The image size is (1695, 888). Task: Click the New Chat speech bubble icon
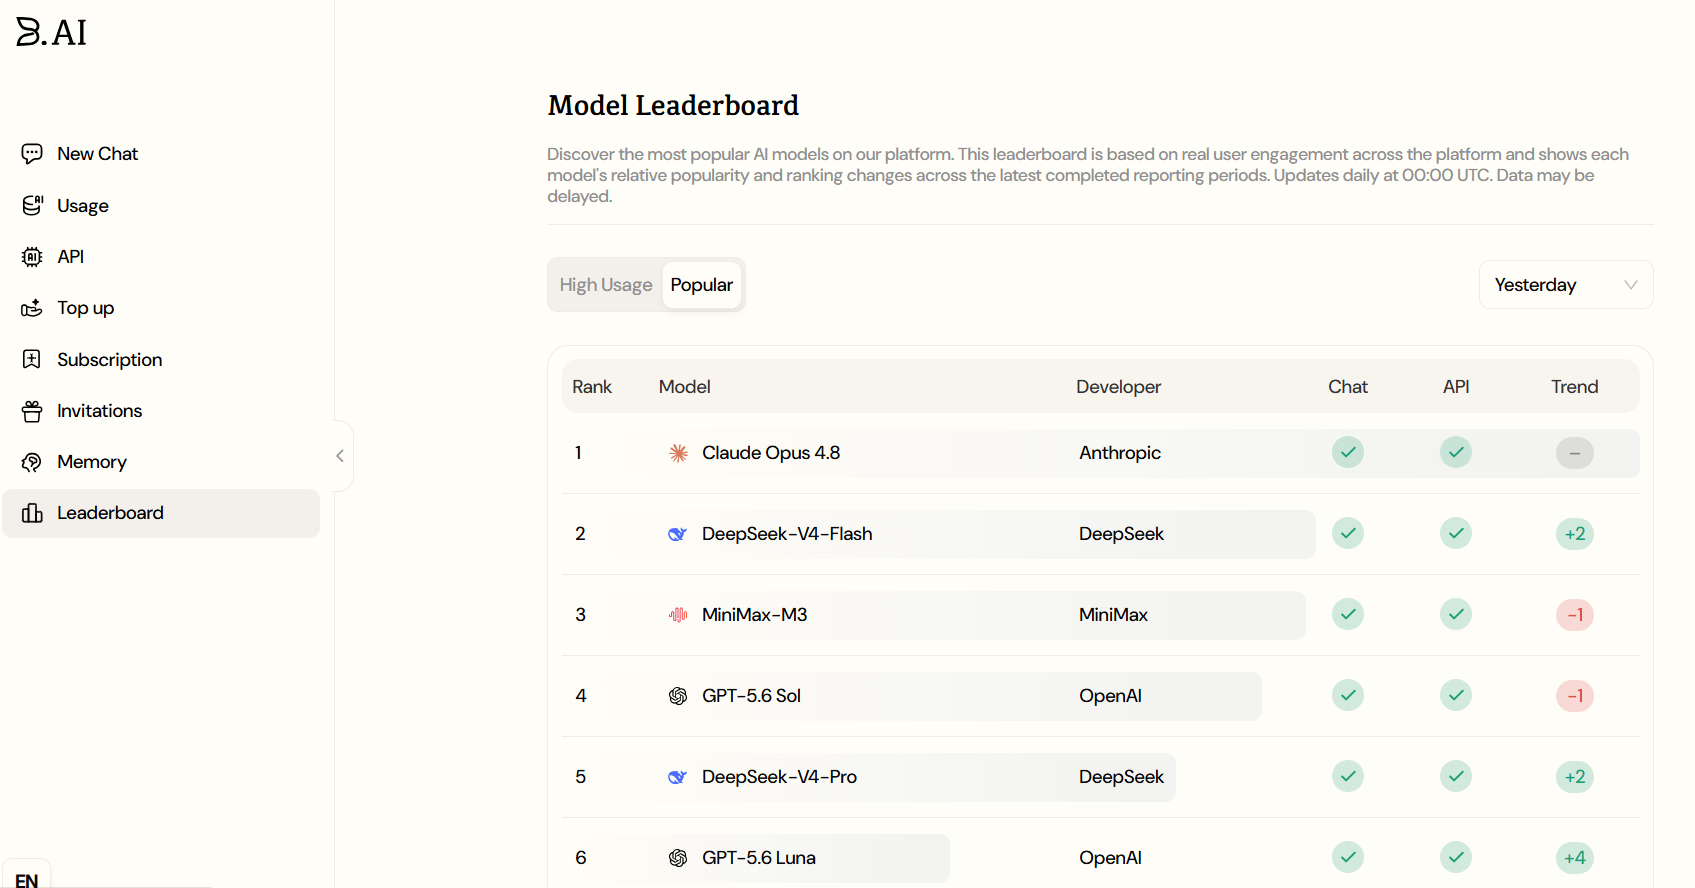pyautogui.click(x=32, y=153)
